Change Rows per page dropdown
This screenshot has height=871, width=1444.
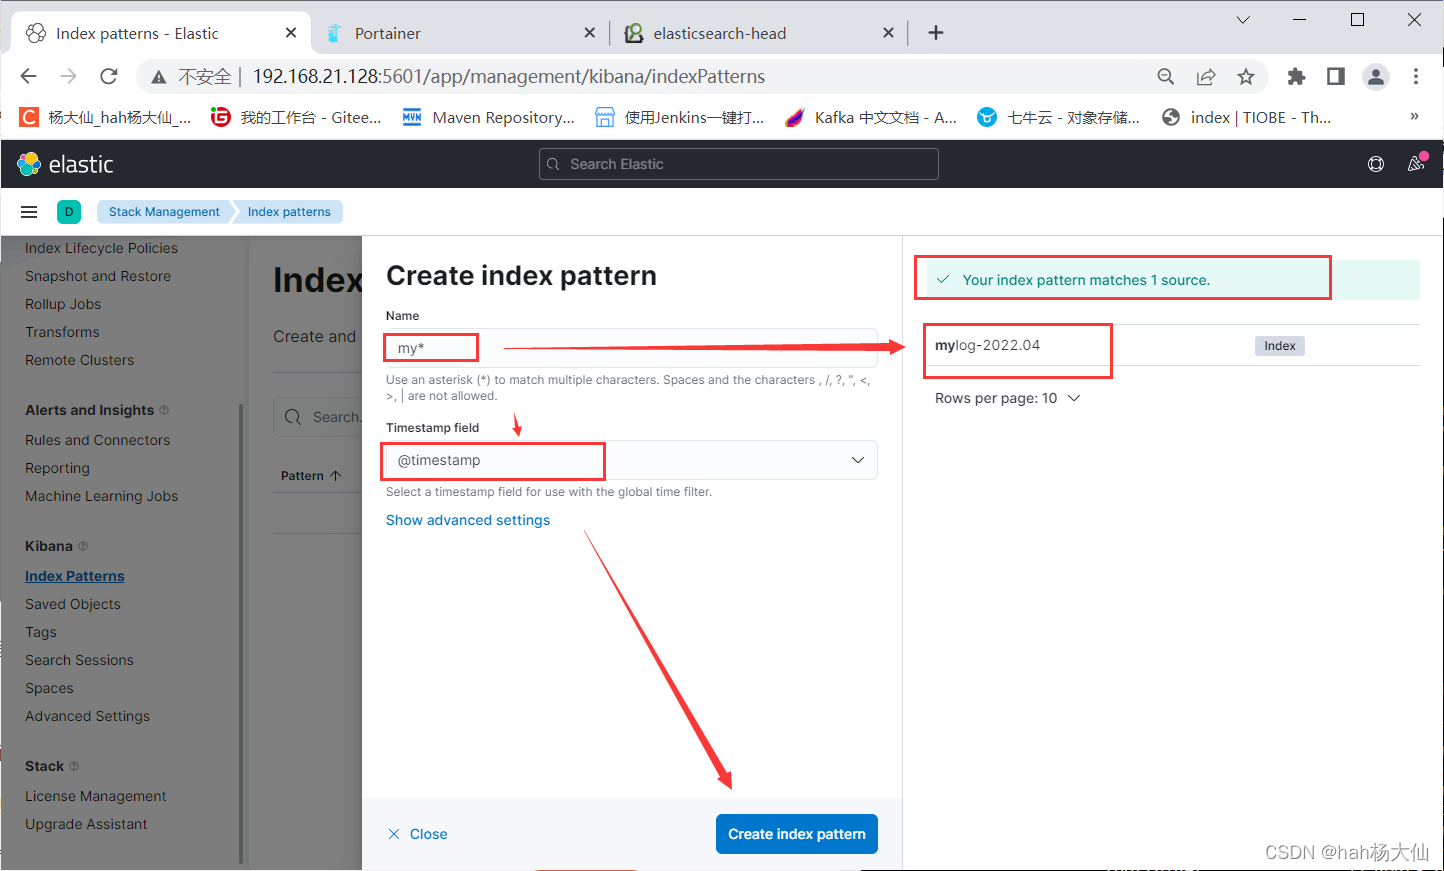coord(1007,398)
